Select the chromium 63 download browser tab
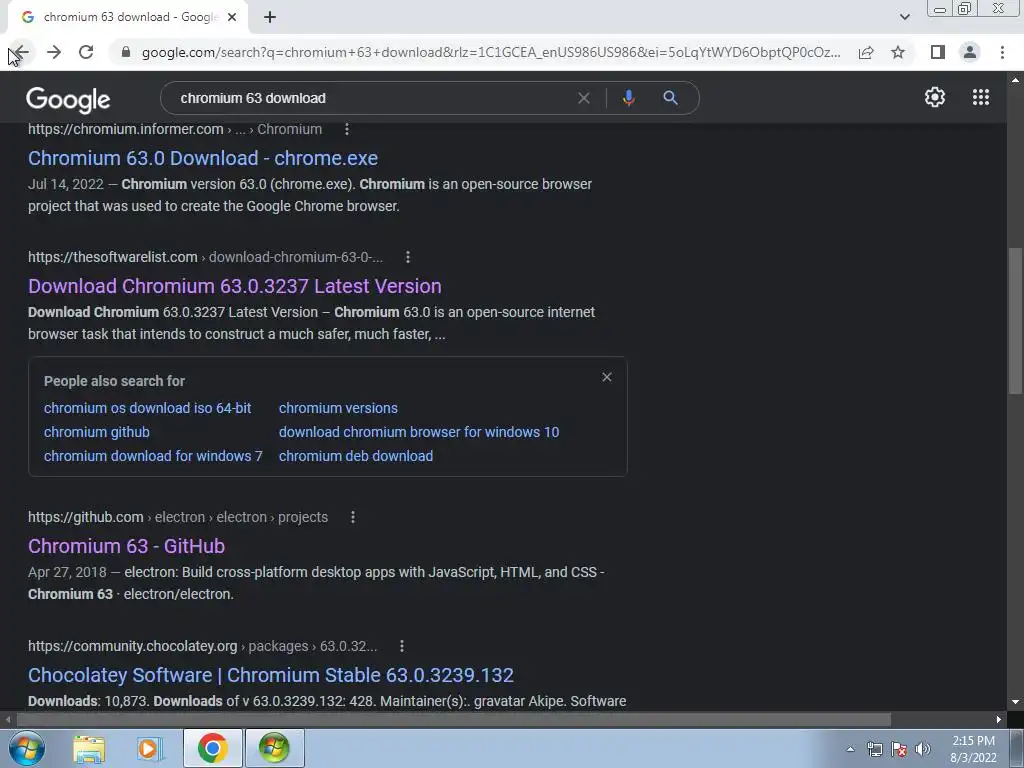This screenshot has height=768, width=1024. click(129, 17)
